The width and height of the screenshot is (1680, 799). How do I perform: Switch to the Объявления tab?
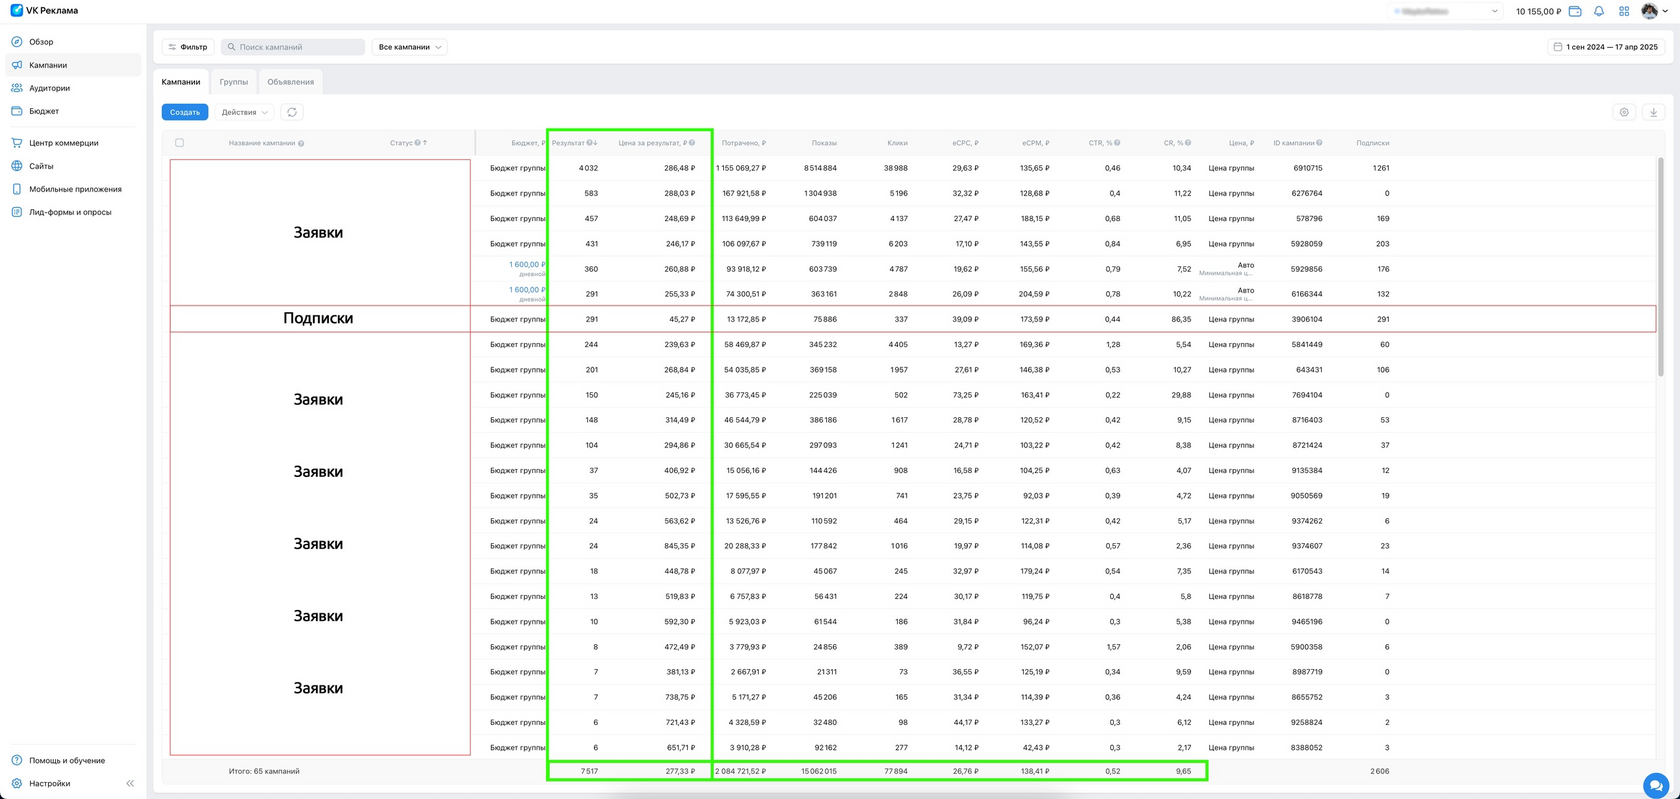[290, 82]
